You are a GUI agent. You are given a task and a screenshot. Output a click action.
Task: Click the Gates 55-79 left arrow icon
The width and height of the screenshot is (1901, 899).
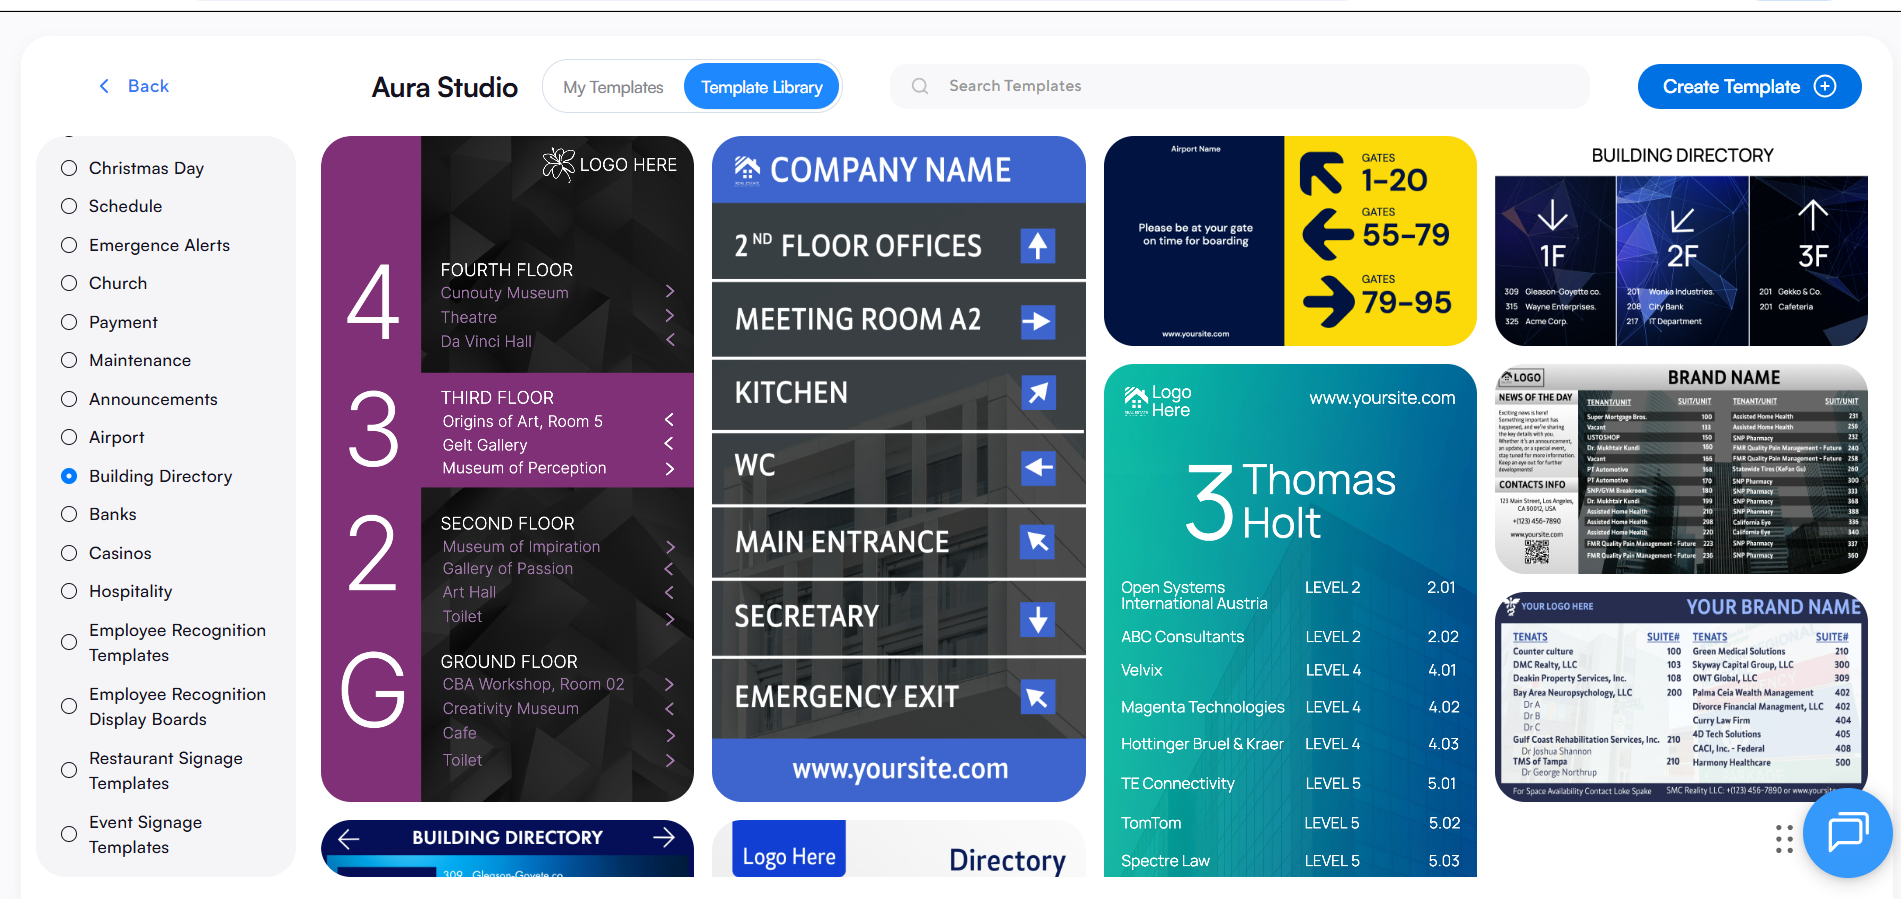[1327, 234]
